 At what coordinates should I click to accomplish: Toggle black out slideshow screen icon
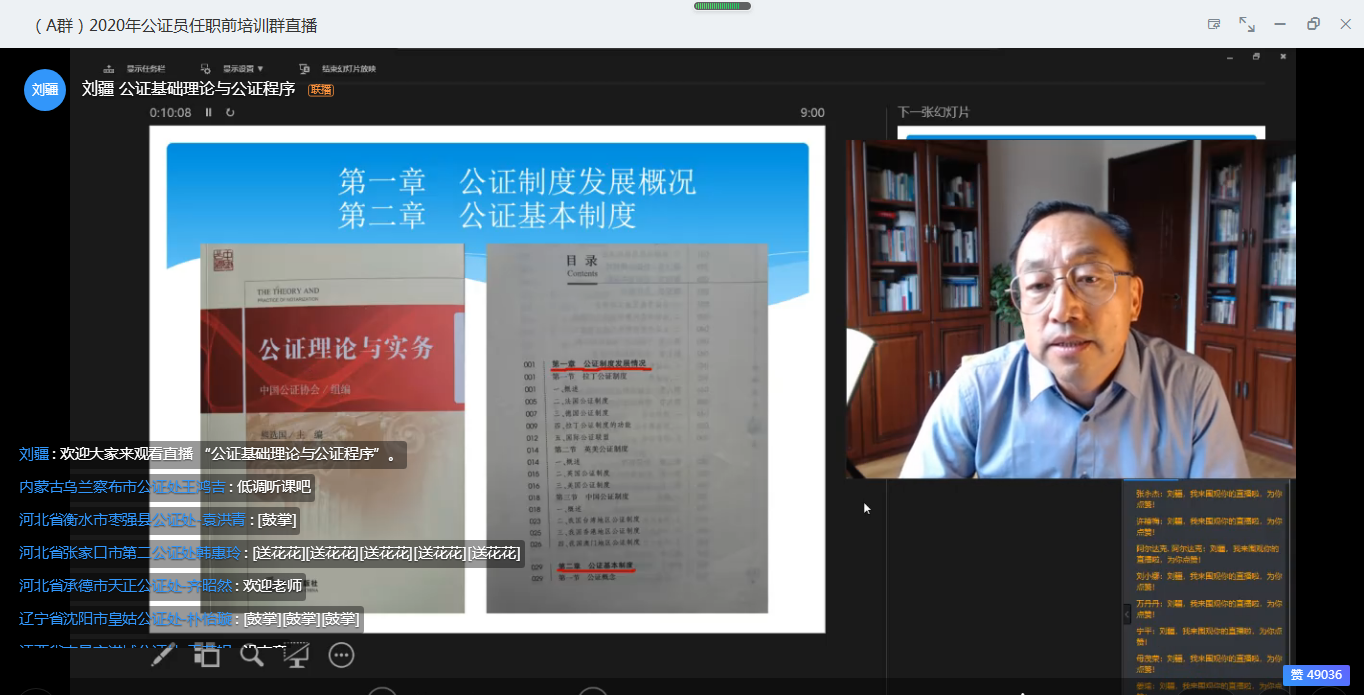click(296, 655)
